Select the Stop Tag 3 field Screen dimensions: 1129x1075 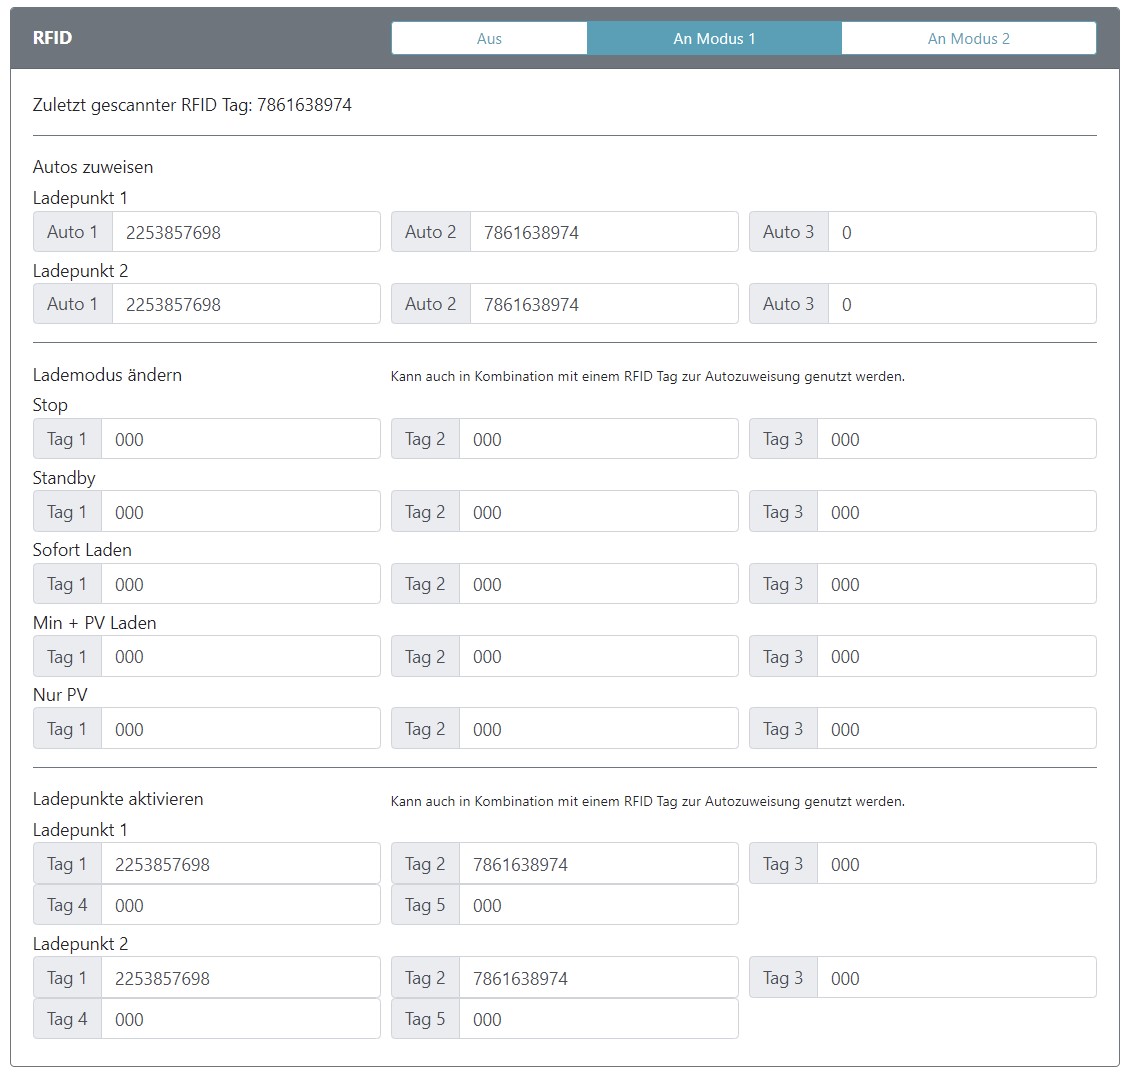[955, 439]
